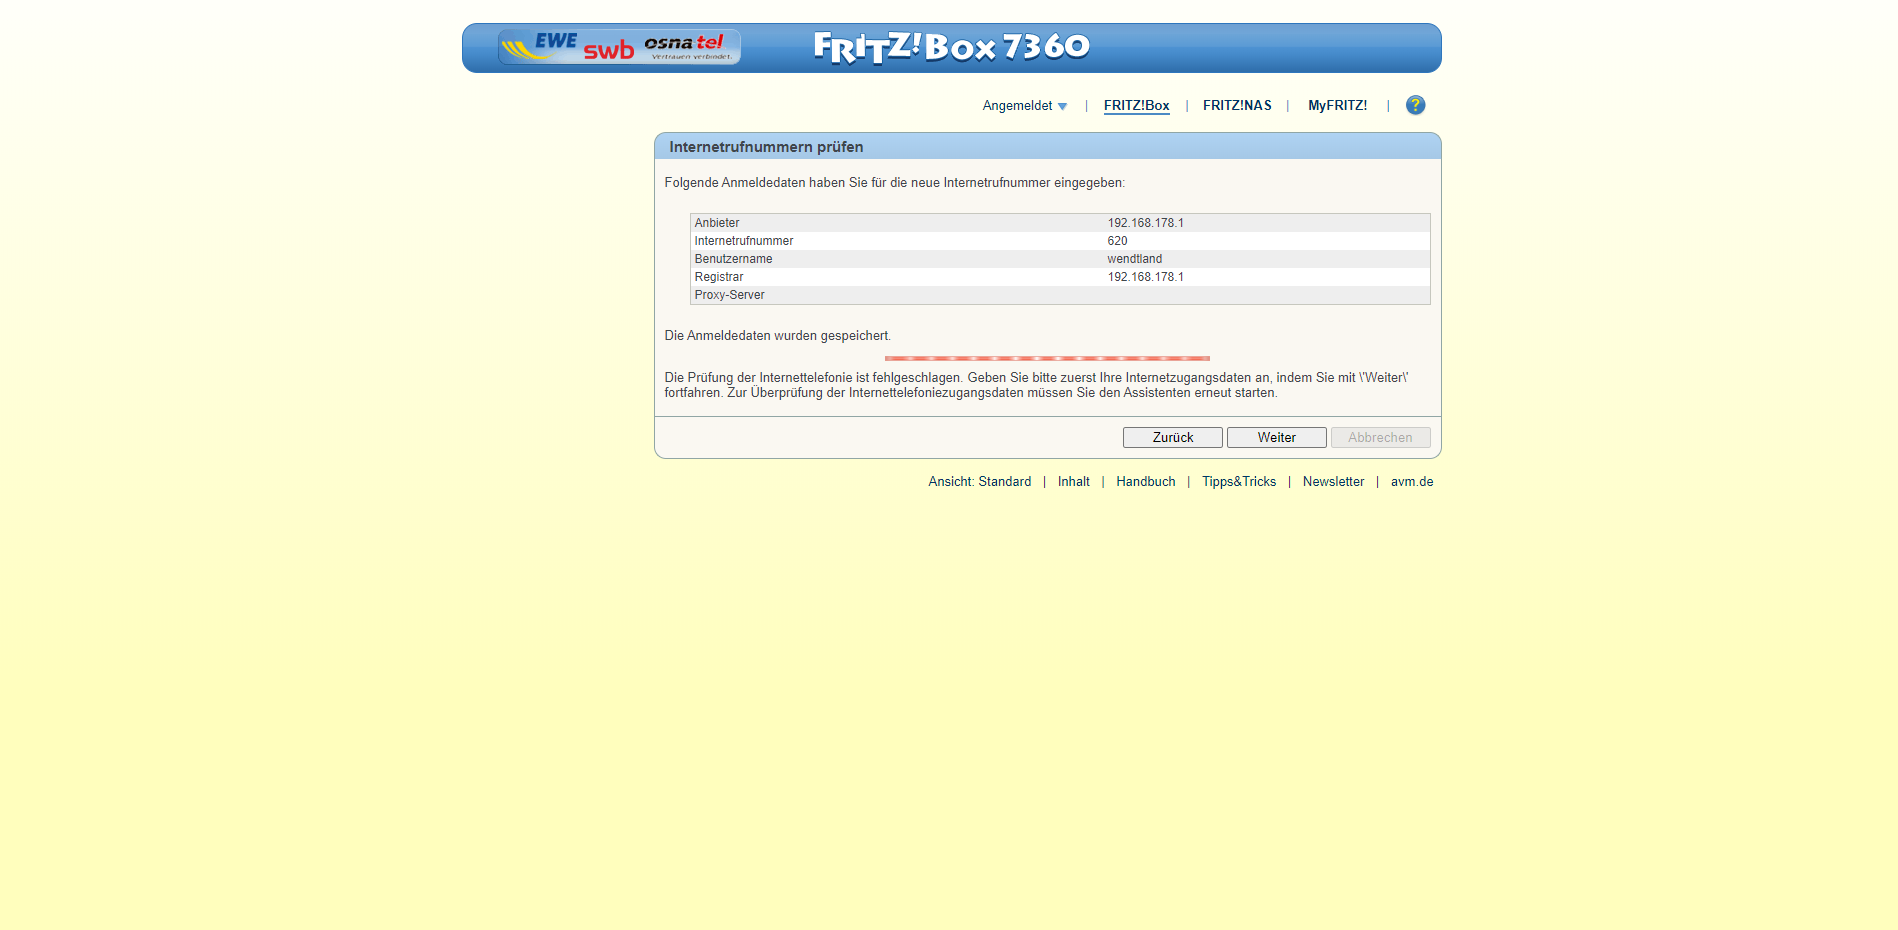1898x930 pixels.
Task: Toggle the Ansicht: Standard view link
Action: point(980,482)
